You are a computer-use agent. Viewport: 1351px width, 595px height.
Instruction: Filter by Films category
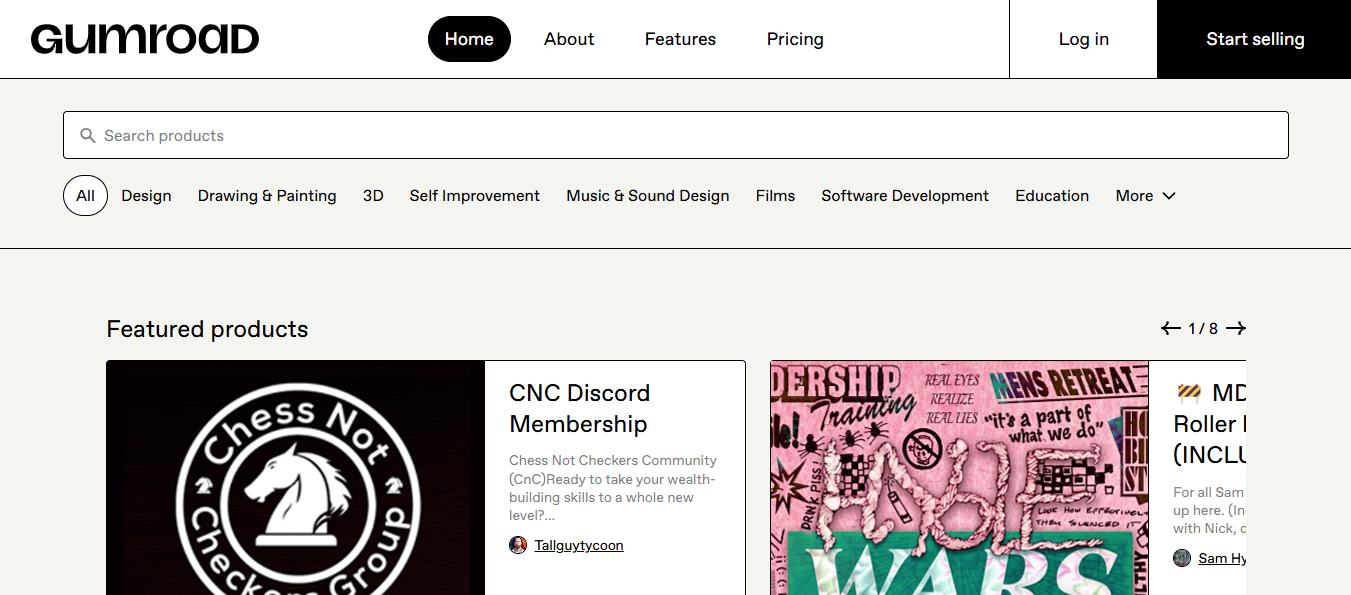775,196
